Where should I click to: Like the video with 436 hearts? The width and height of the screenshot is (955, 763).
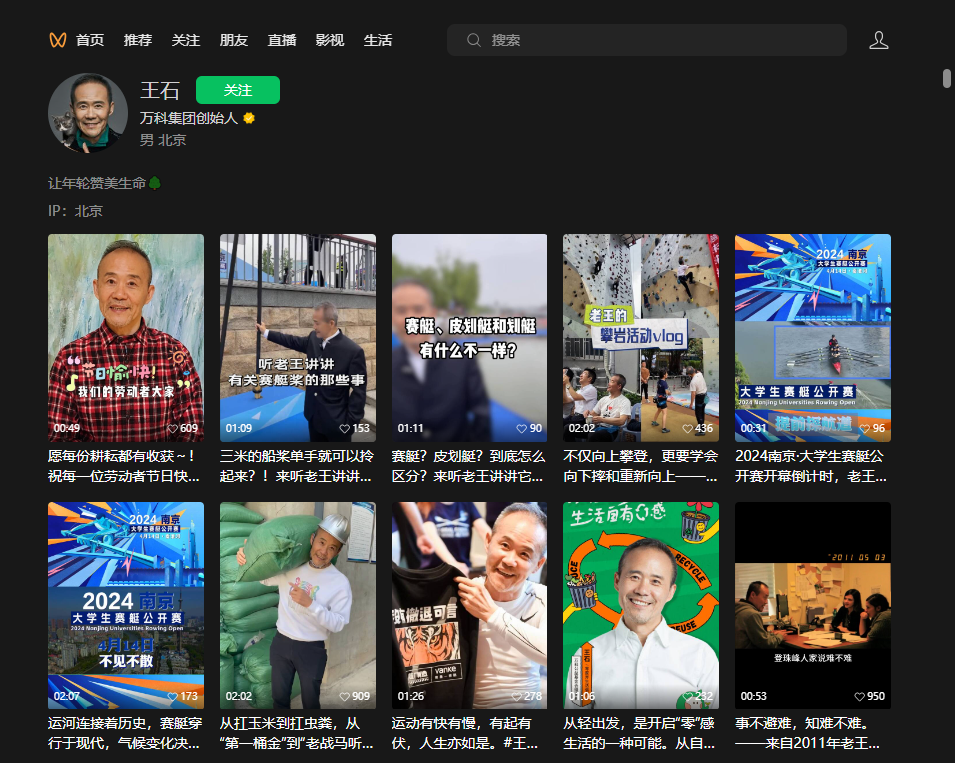tap(688, 429)
